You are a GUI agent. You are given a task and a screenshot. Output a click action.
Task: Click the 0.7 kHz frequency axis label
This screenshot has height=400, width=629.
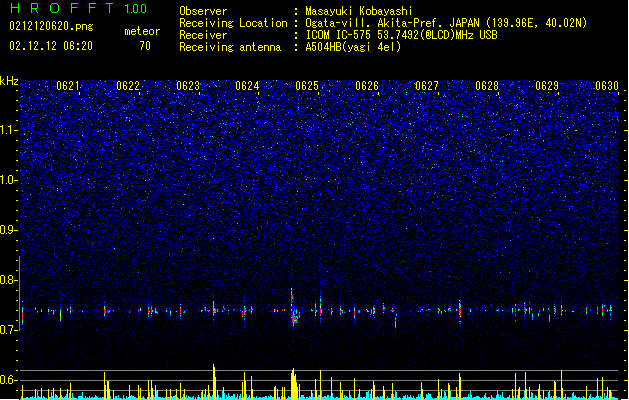(9, 330)
